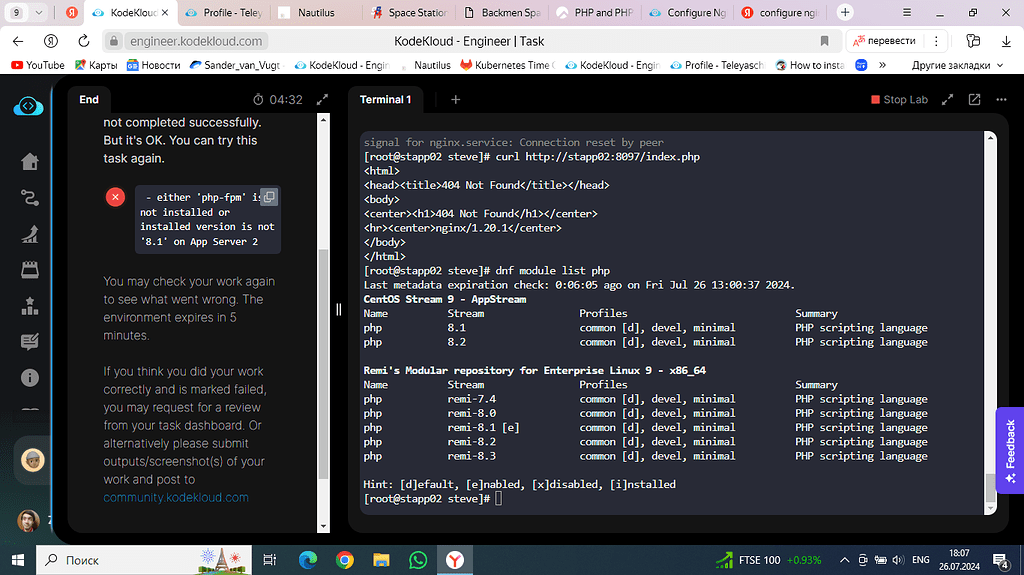Open the avatar badge in sidebar
The height and width of the screenshot is (575, 1024).
(x=32, y=460)
